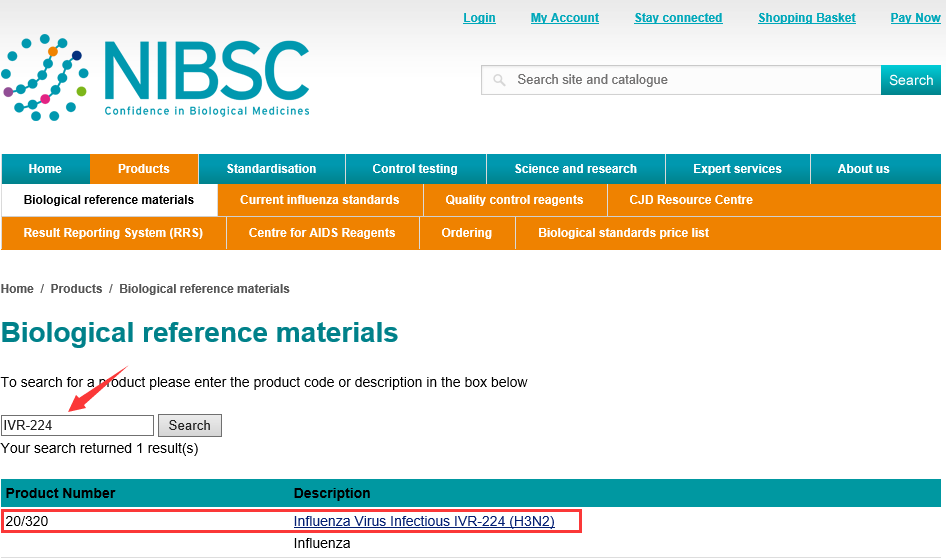Open the Stay connected link
This screenshot has height=559, width=946.
pos(678,18)
